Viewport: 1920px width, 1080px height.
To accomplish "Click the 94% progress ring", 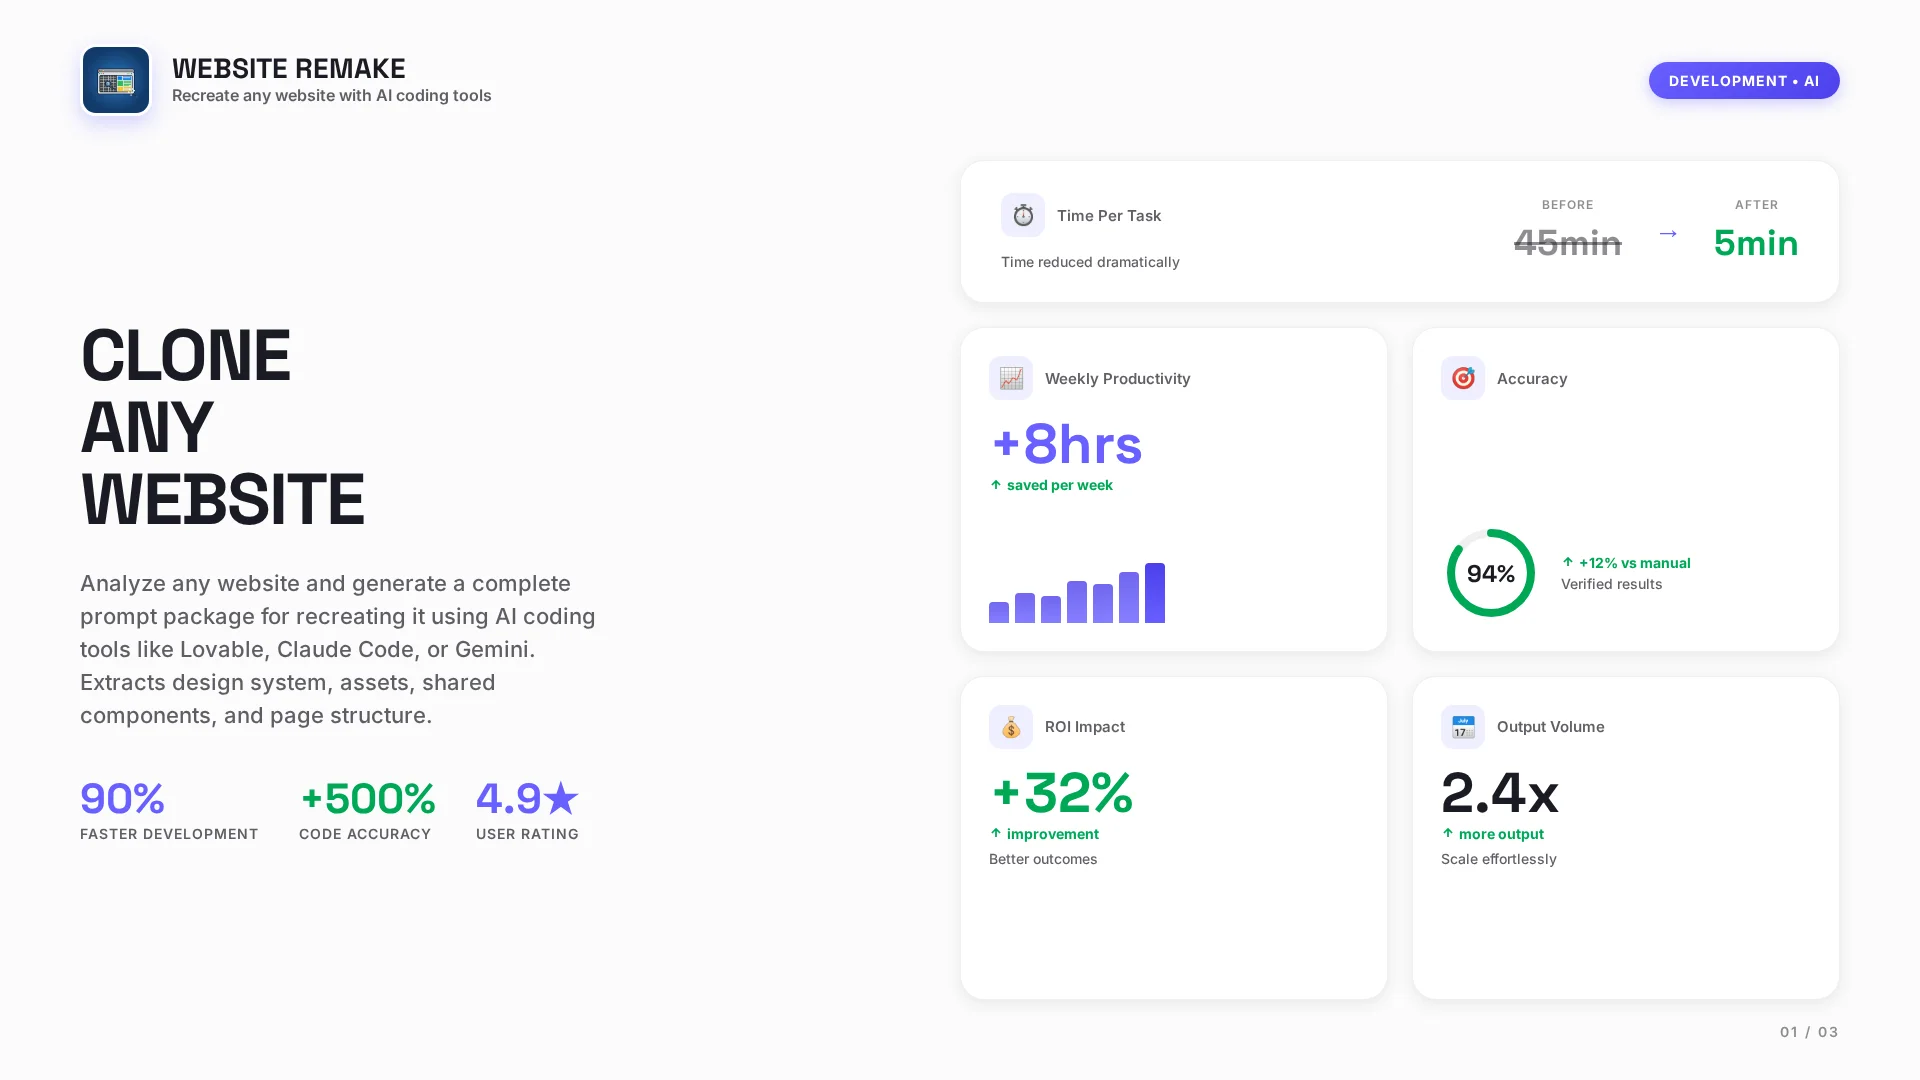I will point(1490,573).
